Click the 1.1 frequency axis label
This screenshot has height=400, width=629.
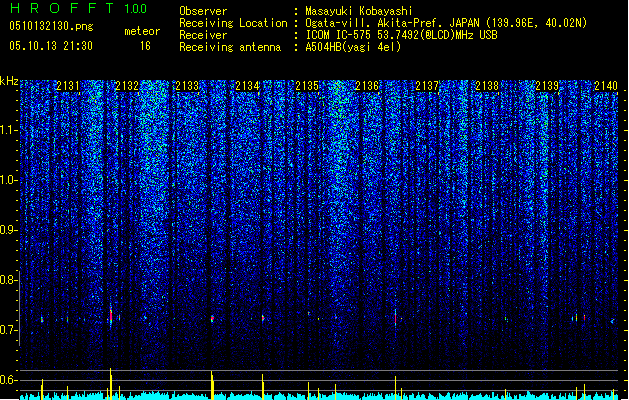(x=8, y=130)
